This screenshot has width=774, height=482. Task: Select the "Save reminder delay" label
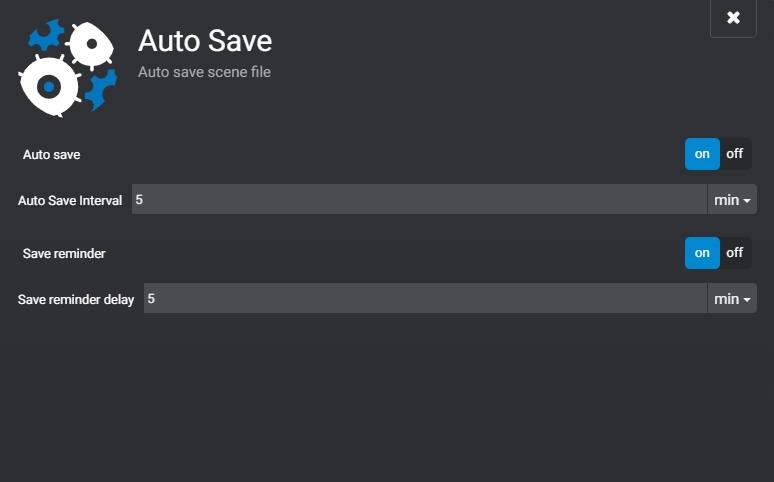tap(76, 299)
